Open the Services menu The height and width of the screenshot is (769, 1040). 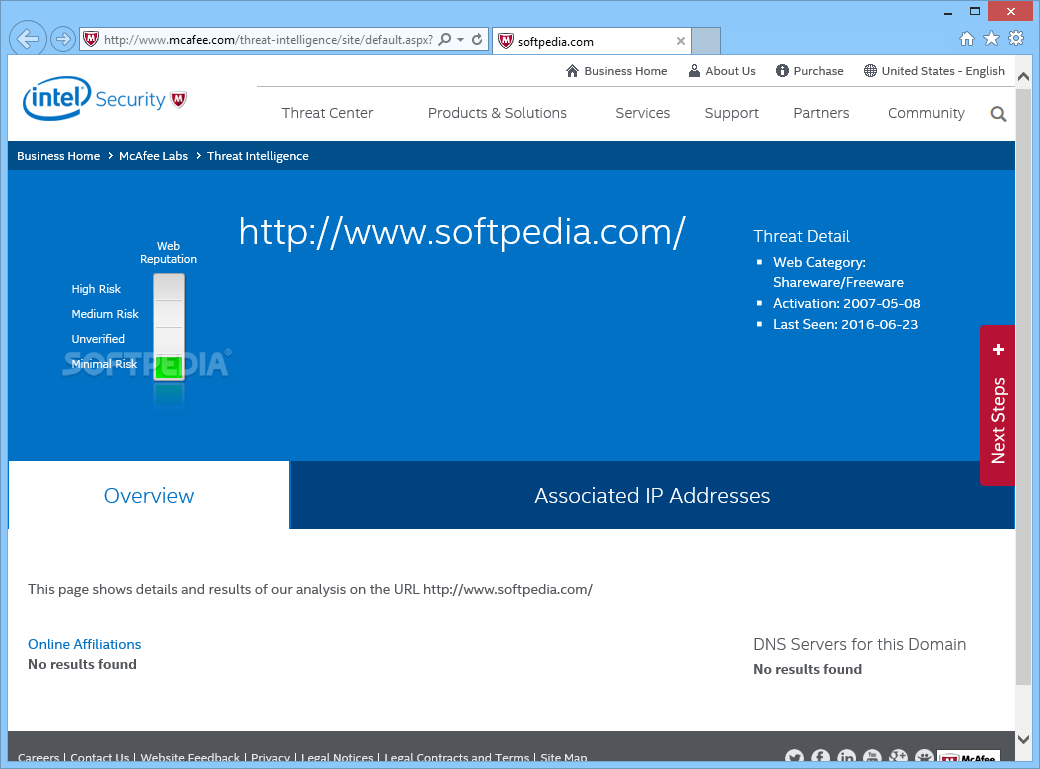(x=642, y=113)
